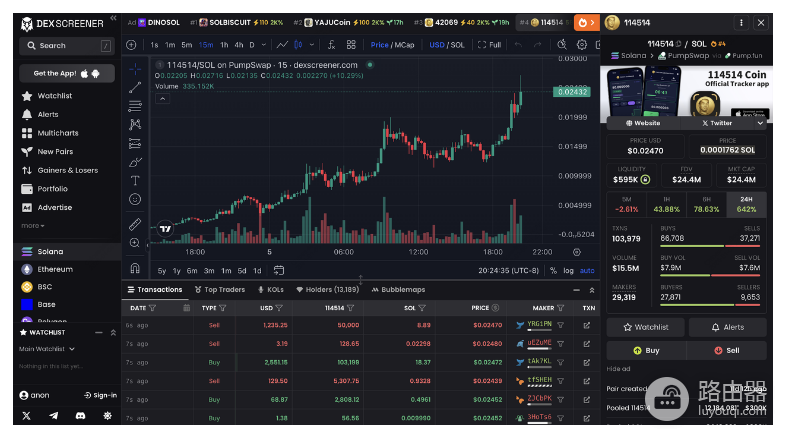Viewport: 785px width, 439px height.
Task: Collapse the chart legend arrow
Action: point(162,99)
